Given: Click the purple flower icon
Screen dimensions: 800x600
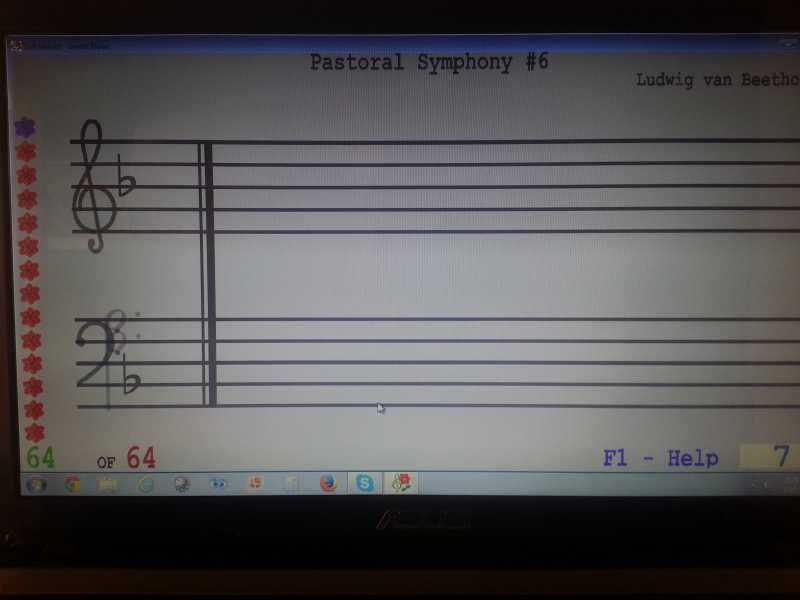Looking at the screenshot, I should (25, 128).
